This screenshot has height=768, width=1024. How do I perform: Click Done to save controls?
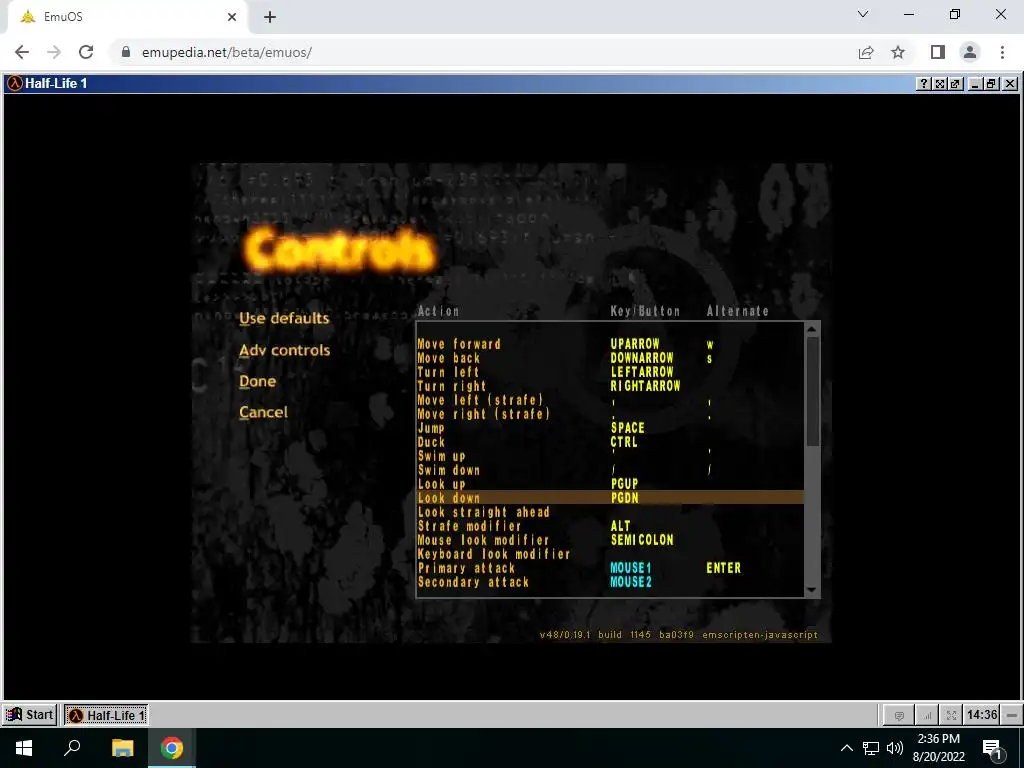click(257, 381)
